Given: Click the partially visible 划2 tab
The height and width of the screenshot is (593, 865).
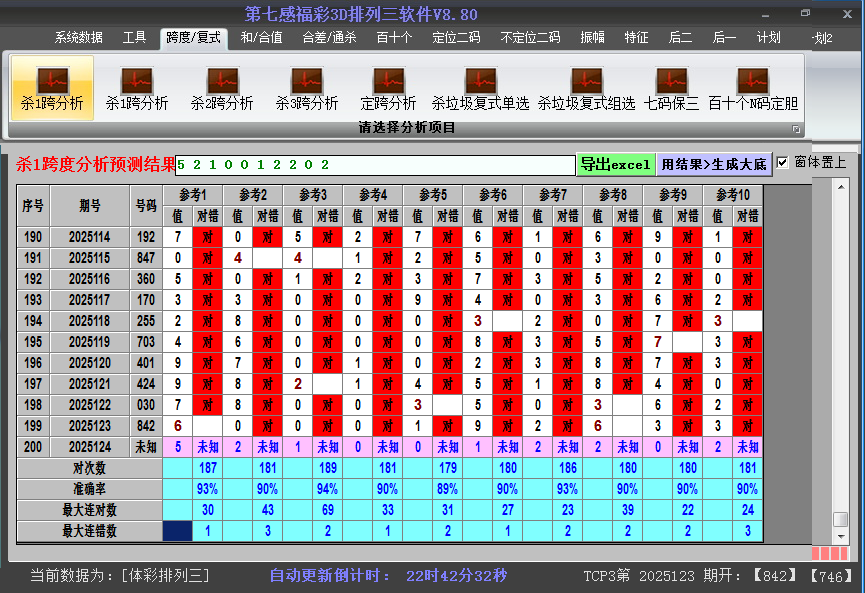Looking at the screenshot, I should click(822, 38).
